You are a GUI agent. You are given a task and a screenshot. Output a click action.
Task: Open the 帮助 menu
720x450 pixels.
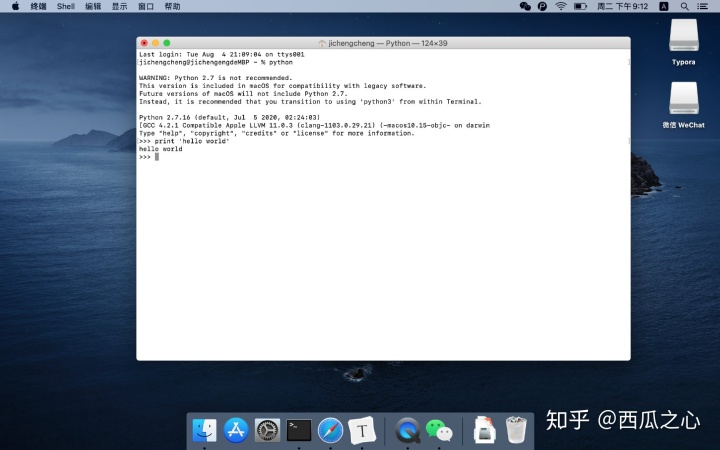pos(172,6)
